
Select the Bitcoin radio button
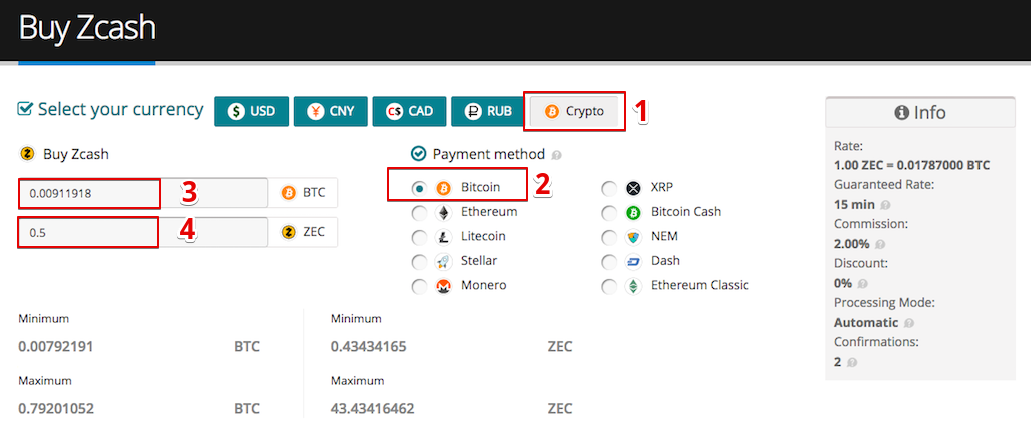[x=419, y=189]
